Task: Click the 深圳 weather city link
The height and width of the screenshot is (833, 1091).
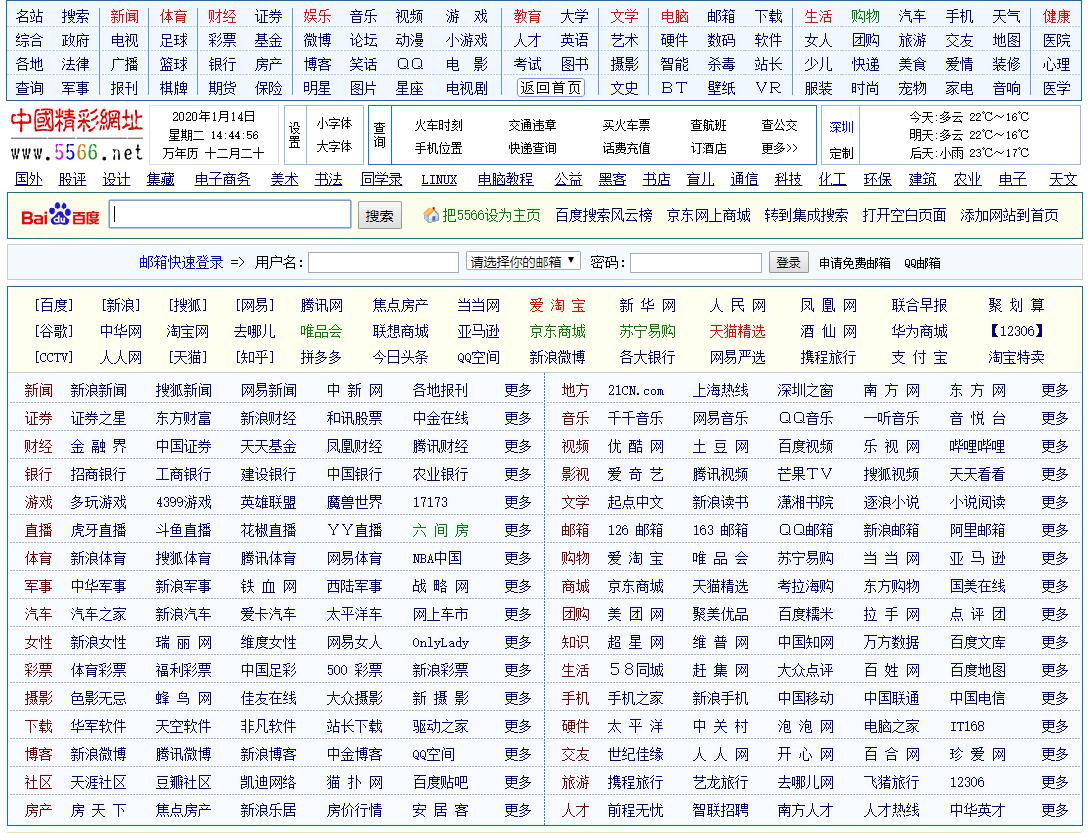Action: pyautogui.click(x=841, y=127)
